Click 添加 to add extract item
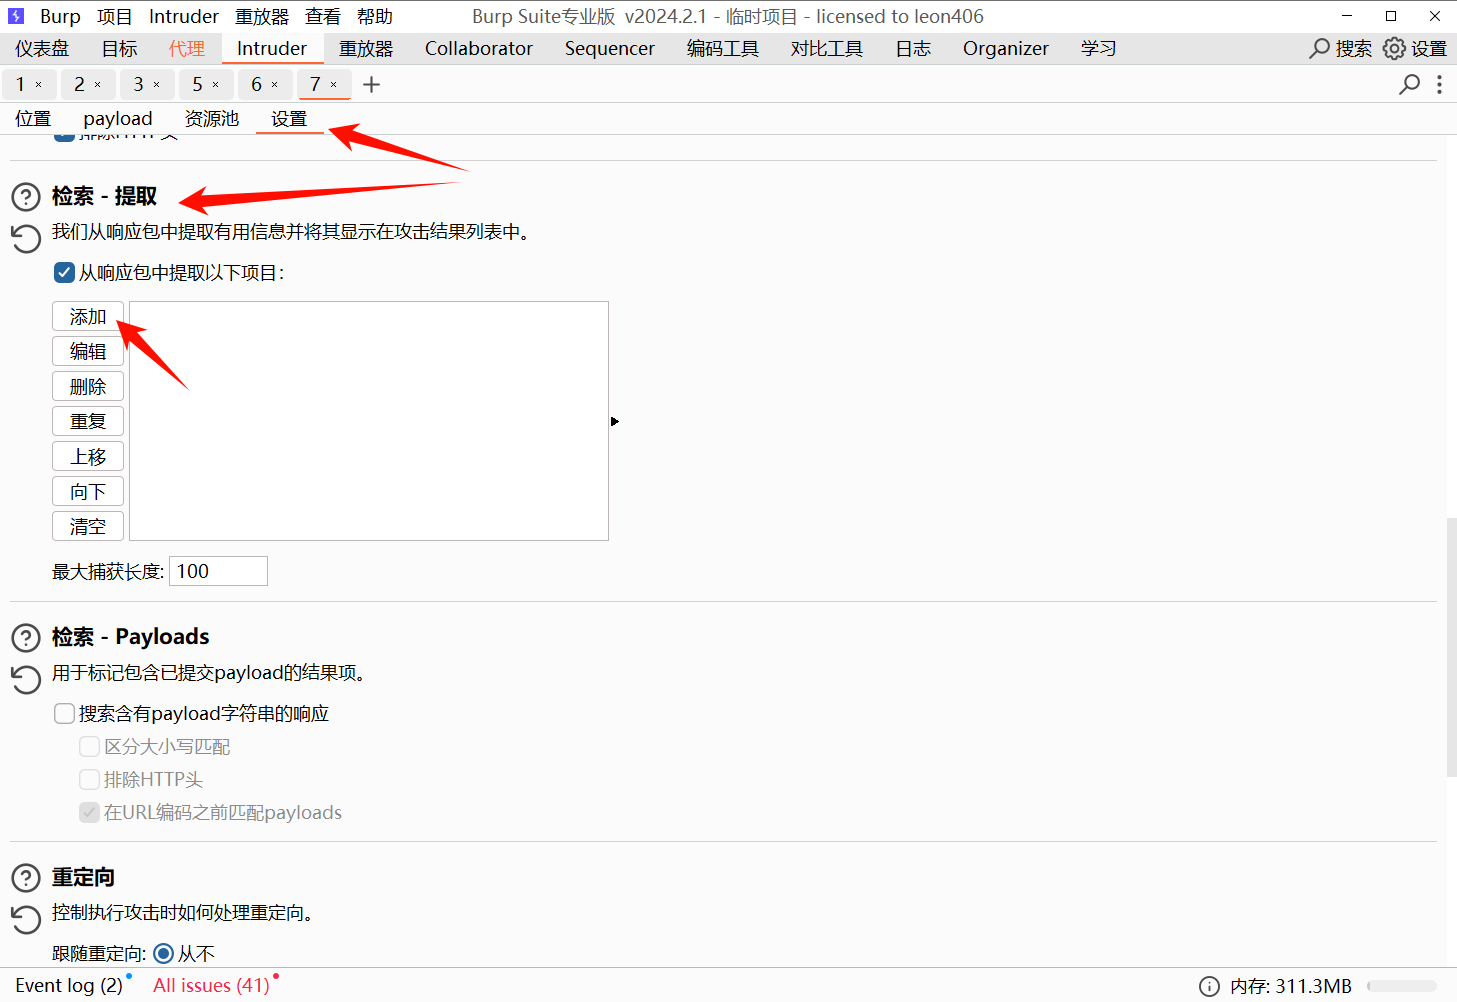This screenshot has width=1457, height=1002. pos(88,316)
